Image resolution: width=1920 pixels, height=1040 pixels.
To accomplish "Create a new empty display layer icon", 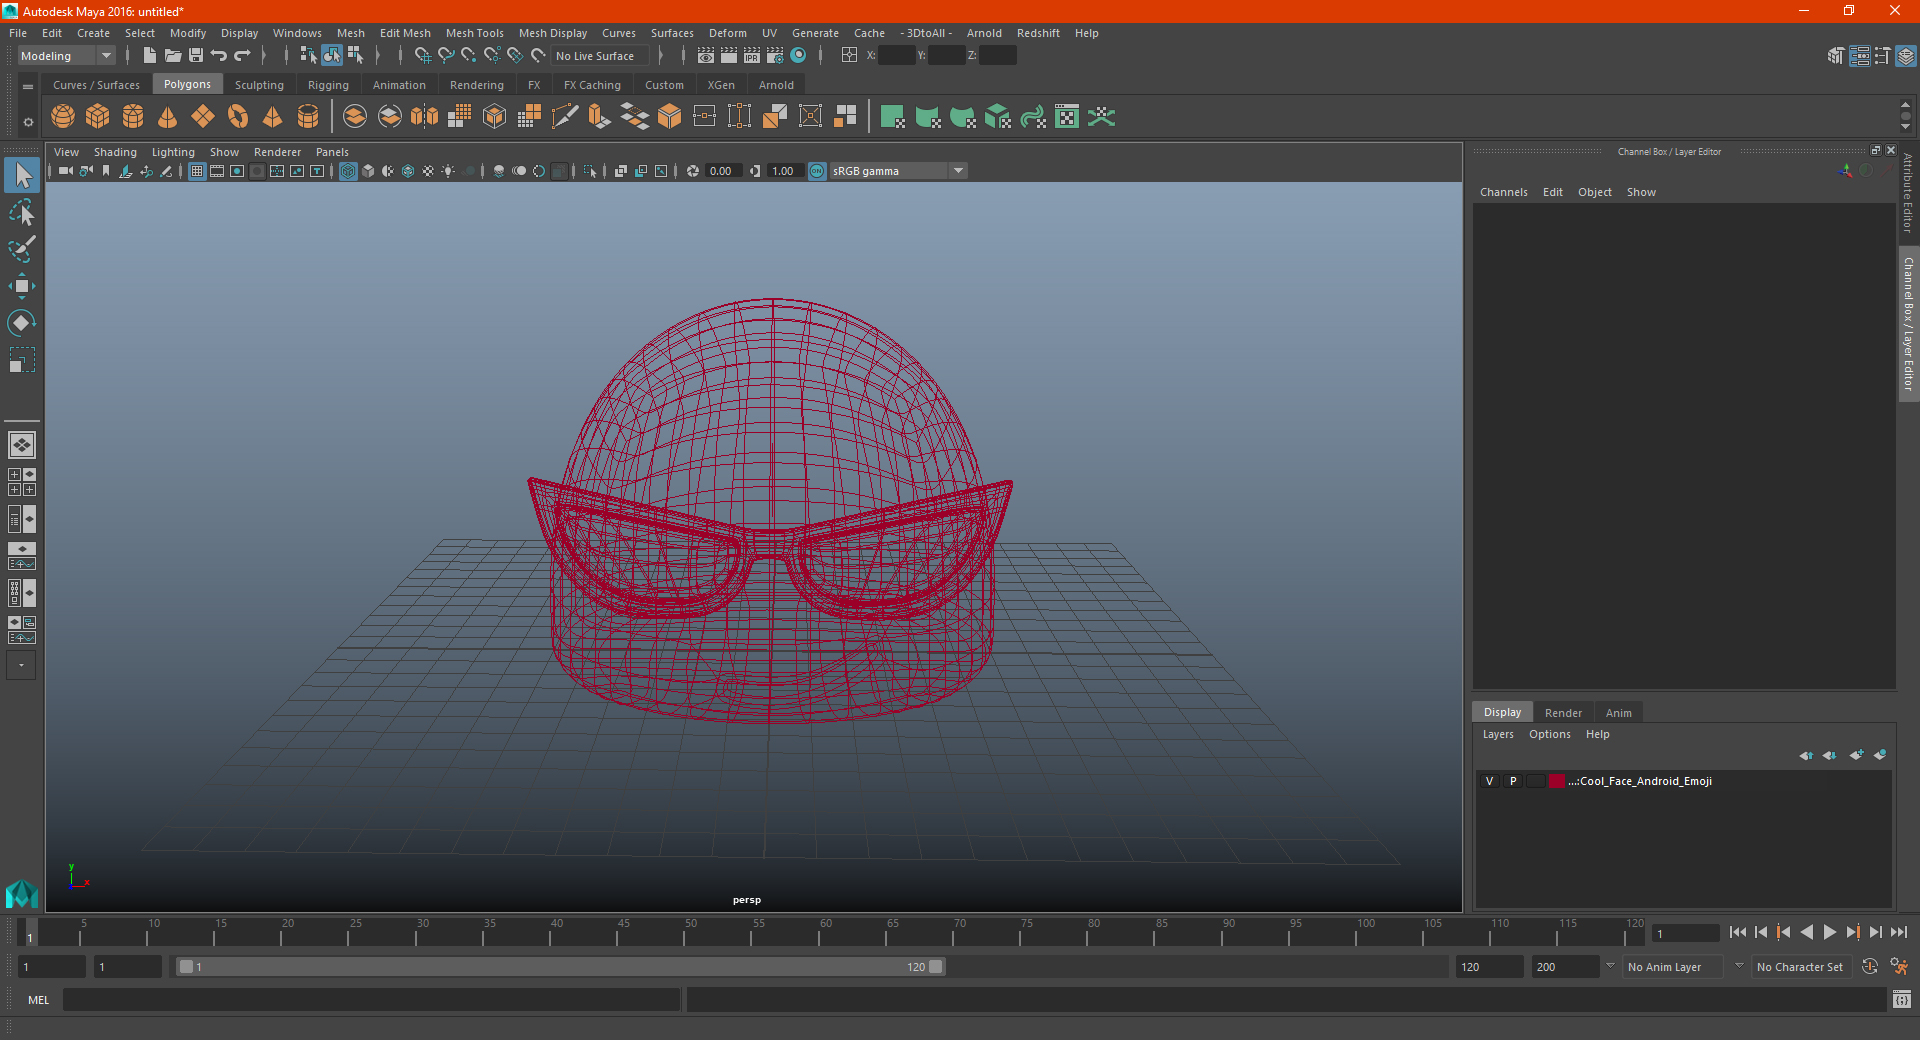I will pos(1857,755).
